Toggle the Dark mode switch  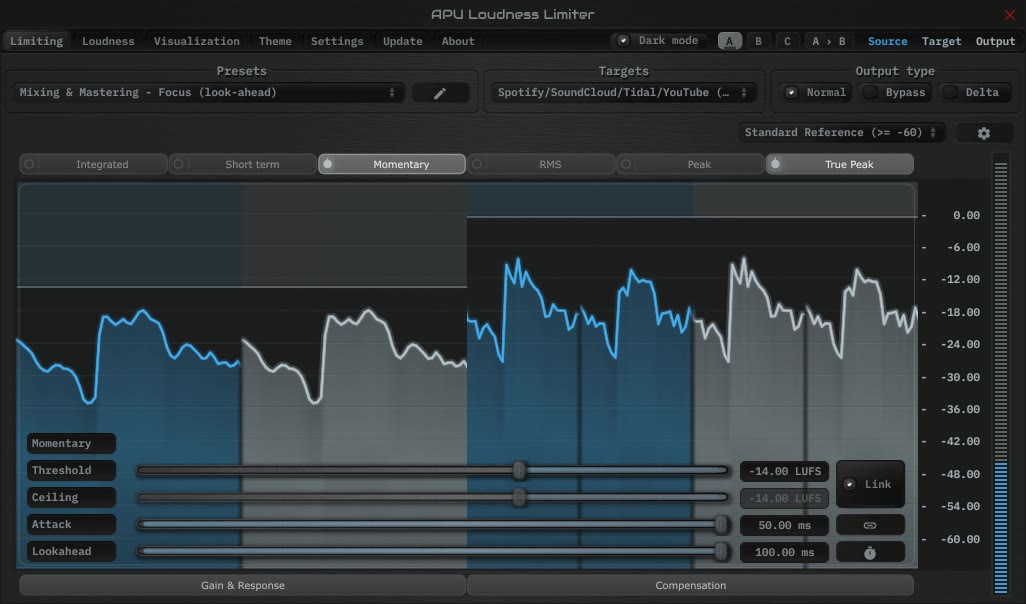point(660,41)
